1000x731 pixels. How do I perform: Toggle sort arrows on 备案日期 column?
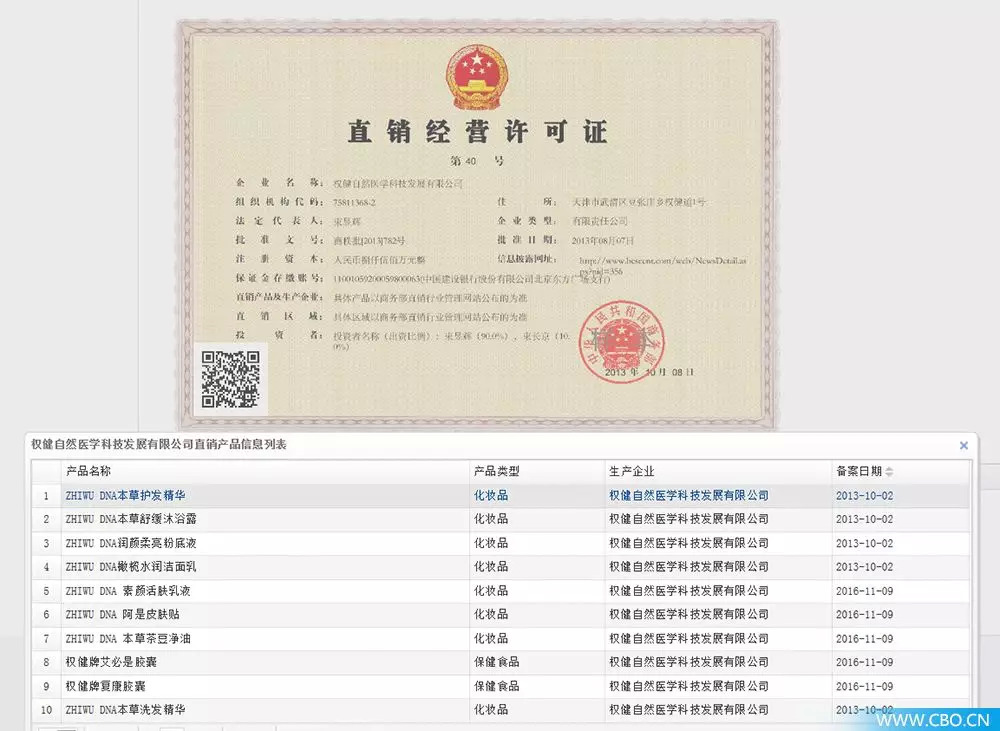889,472
